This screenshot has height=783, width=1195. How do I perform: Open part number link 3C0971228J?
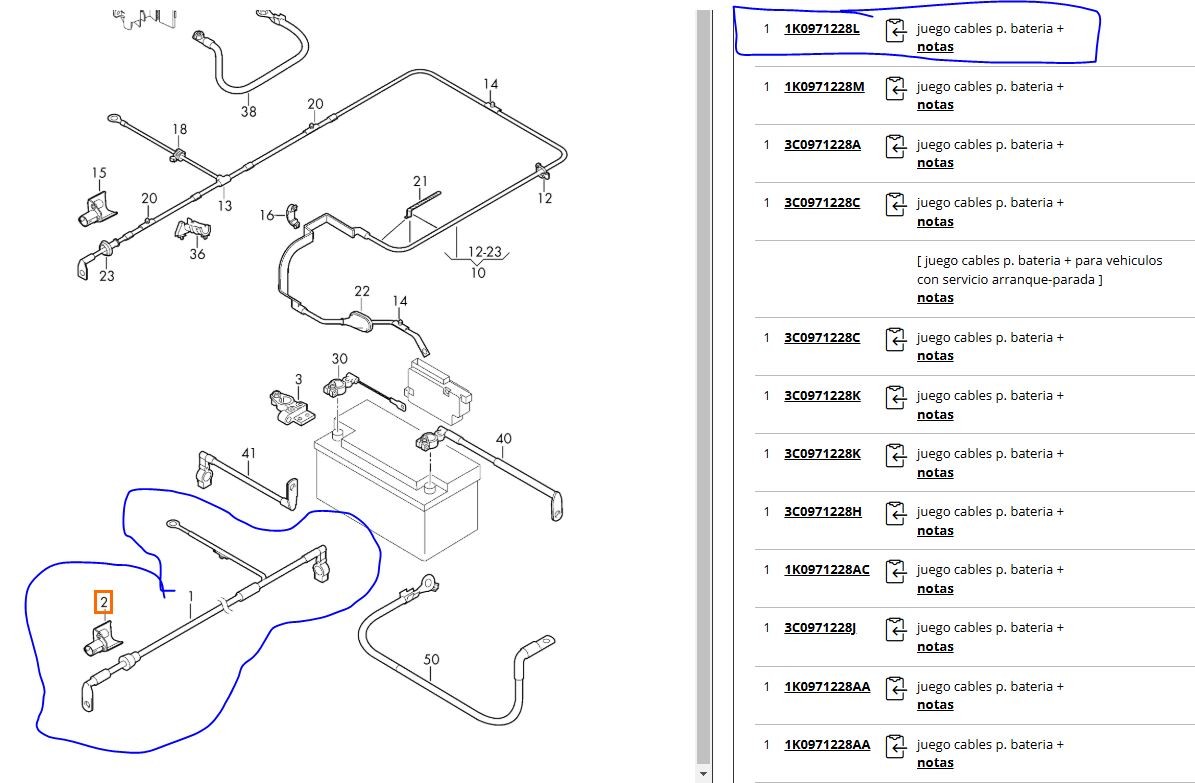coord(820,627)
